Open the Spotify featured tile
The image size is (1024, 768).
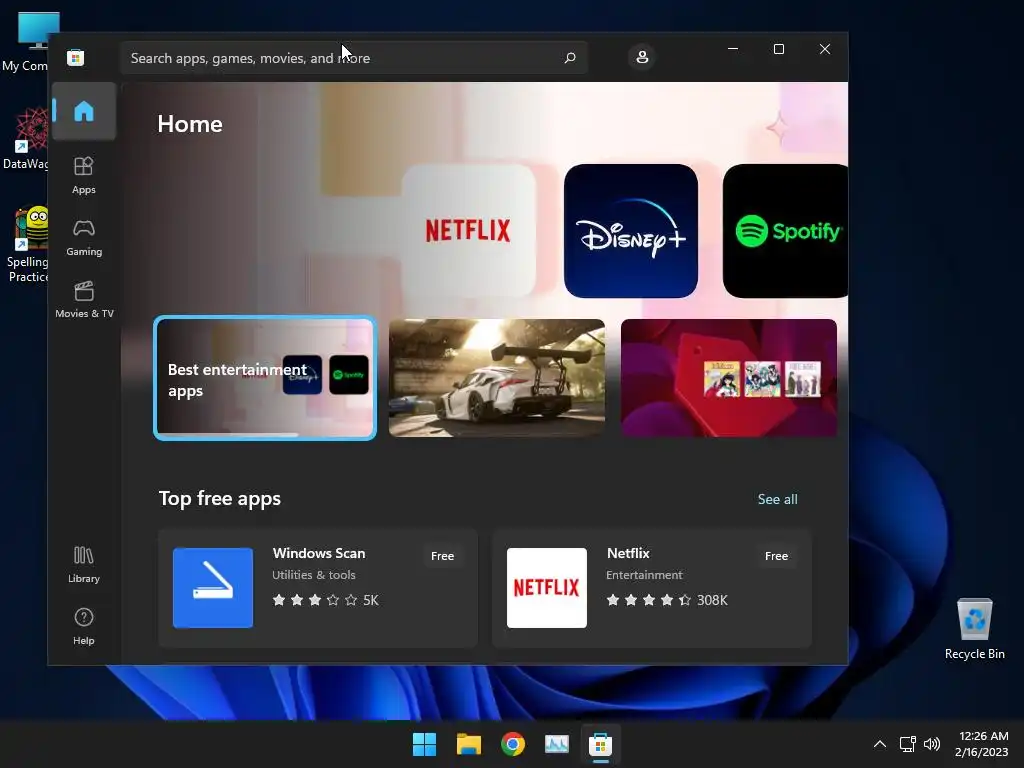point(785,231)
